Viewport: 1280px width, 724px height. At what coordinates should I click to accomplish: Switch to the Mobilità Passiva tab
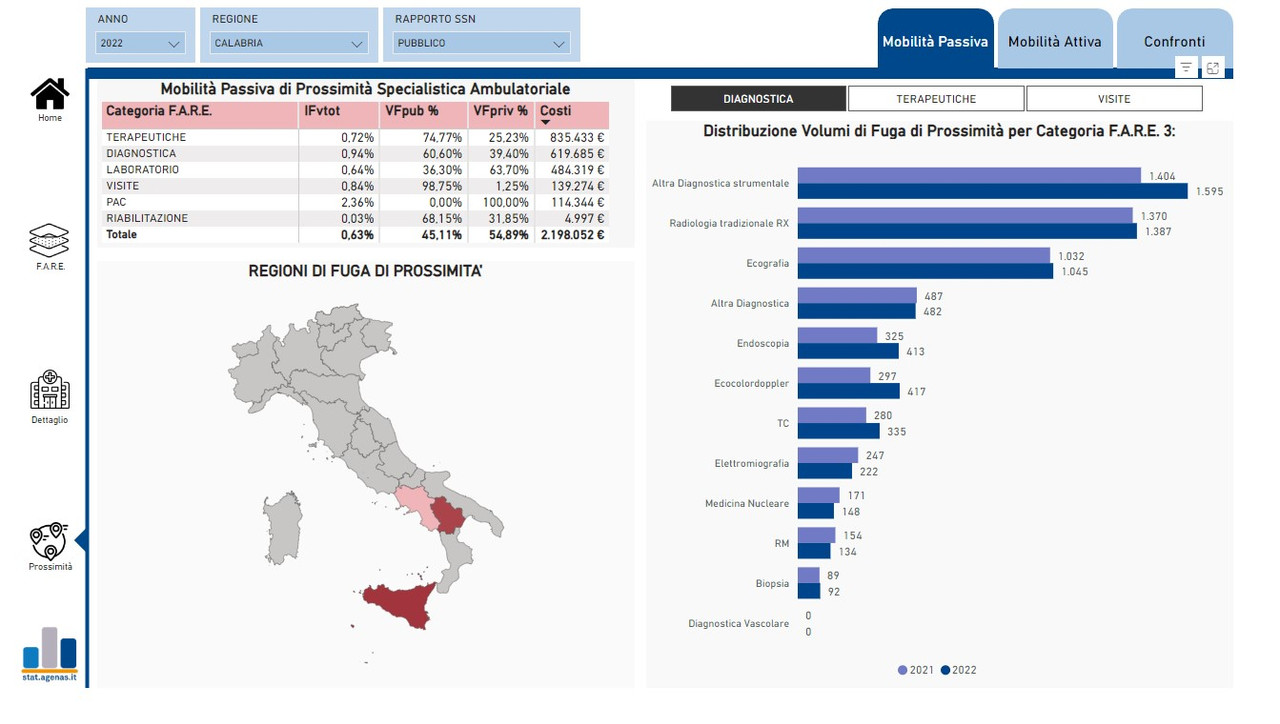[935, 41]
